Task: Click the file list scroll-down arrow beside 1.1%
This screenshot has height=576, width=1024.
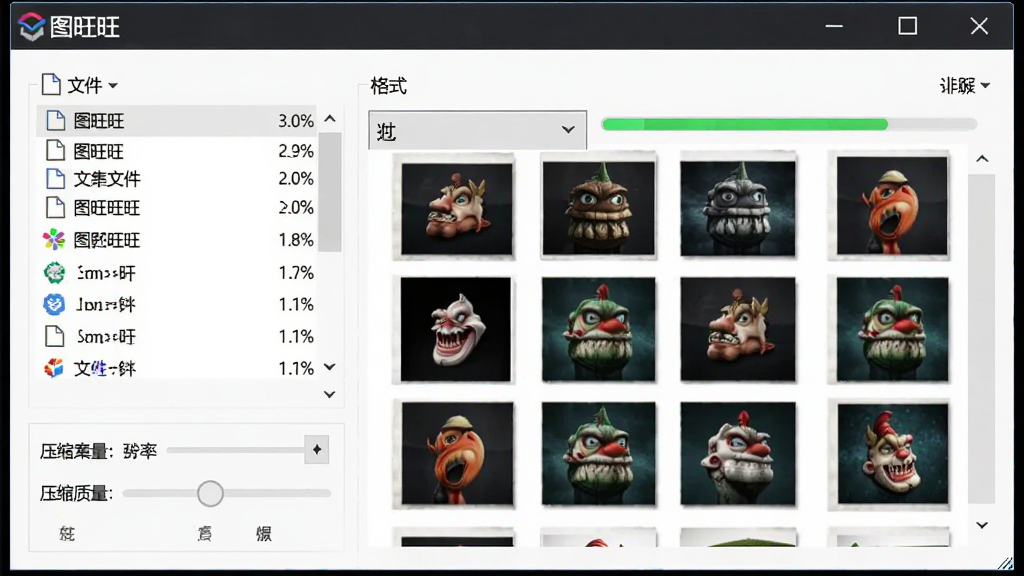Action: tap(330, 367)
